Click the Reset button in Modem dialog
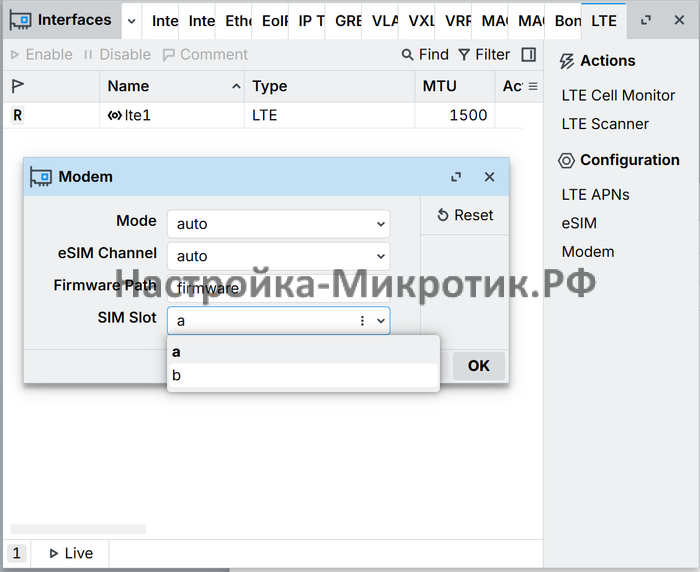The width and height of the screenshot is (700, 572). point(465,215)
